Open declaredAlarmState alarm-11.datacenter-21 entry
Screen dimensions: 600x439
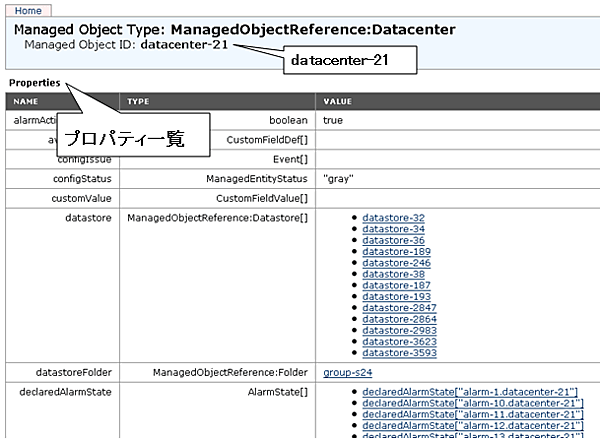pos(472,414)
